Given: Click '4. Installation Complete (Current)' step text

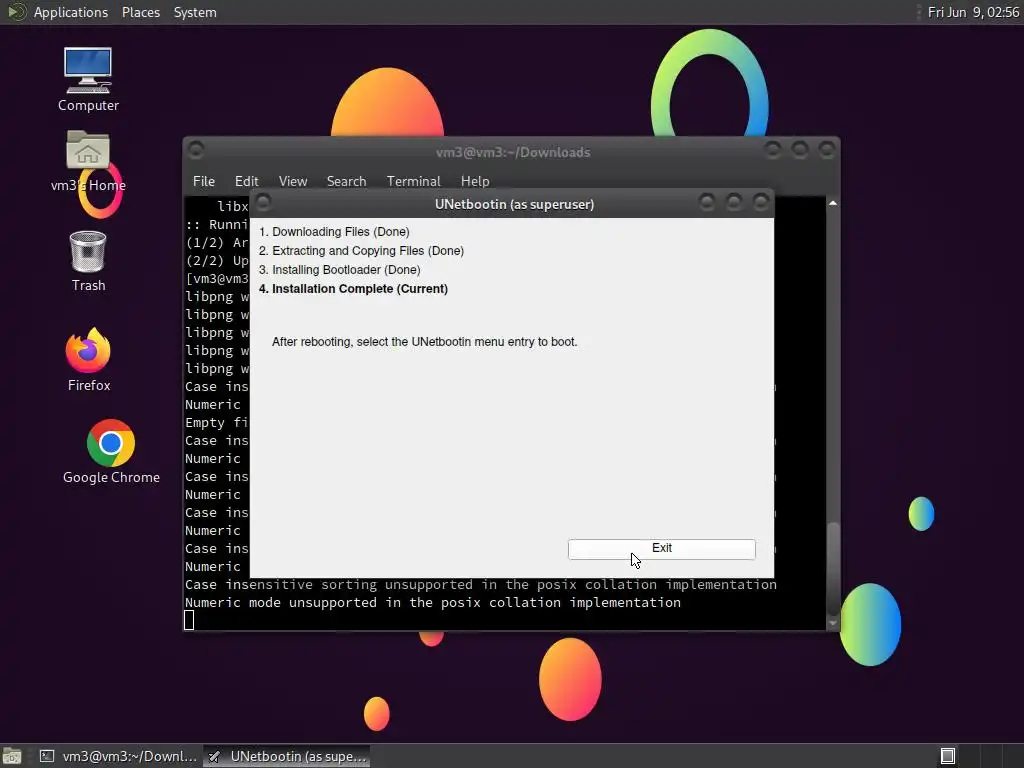Looking at the screenshot, I should click(x=353, y=289).
